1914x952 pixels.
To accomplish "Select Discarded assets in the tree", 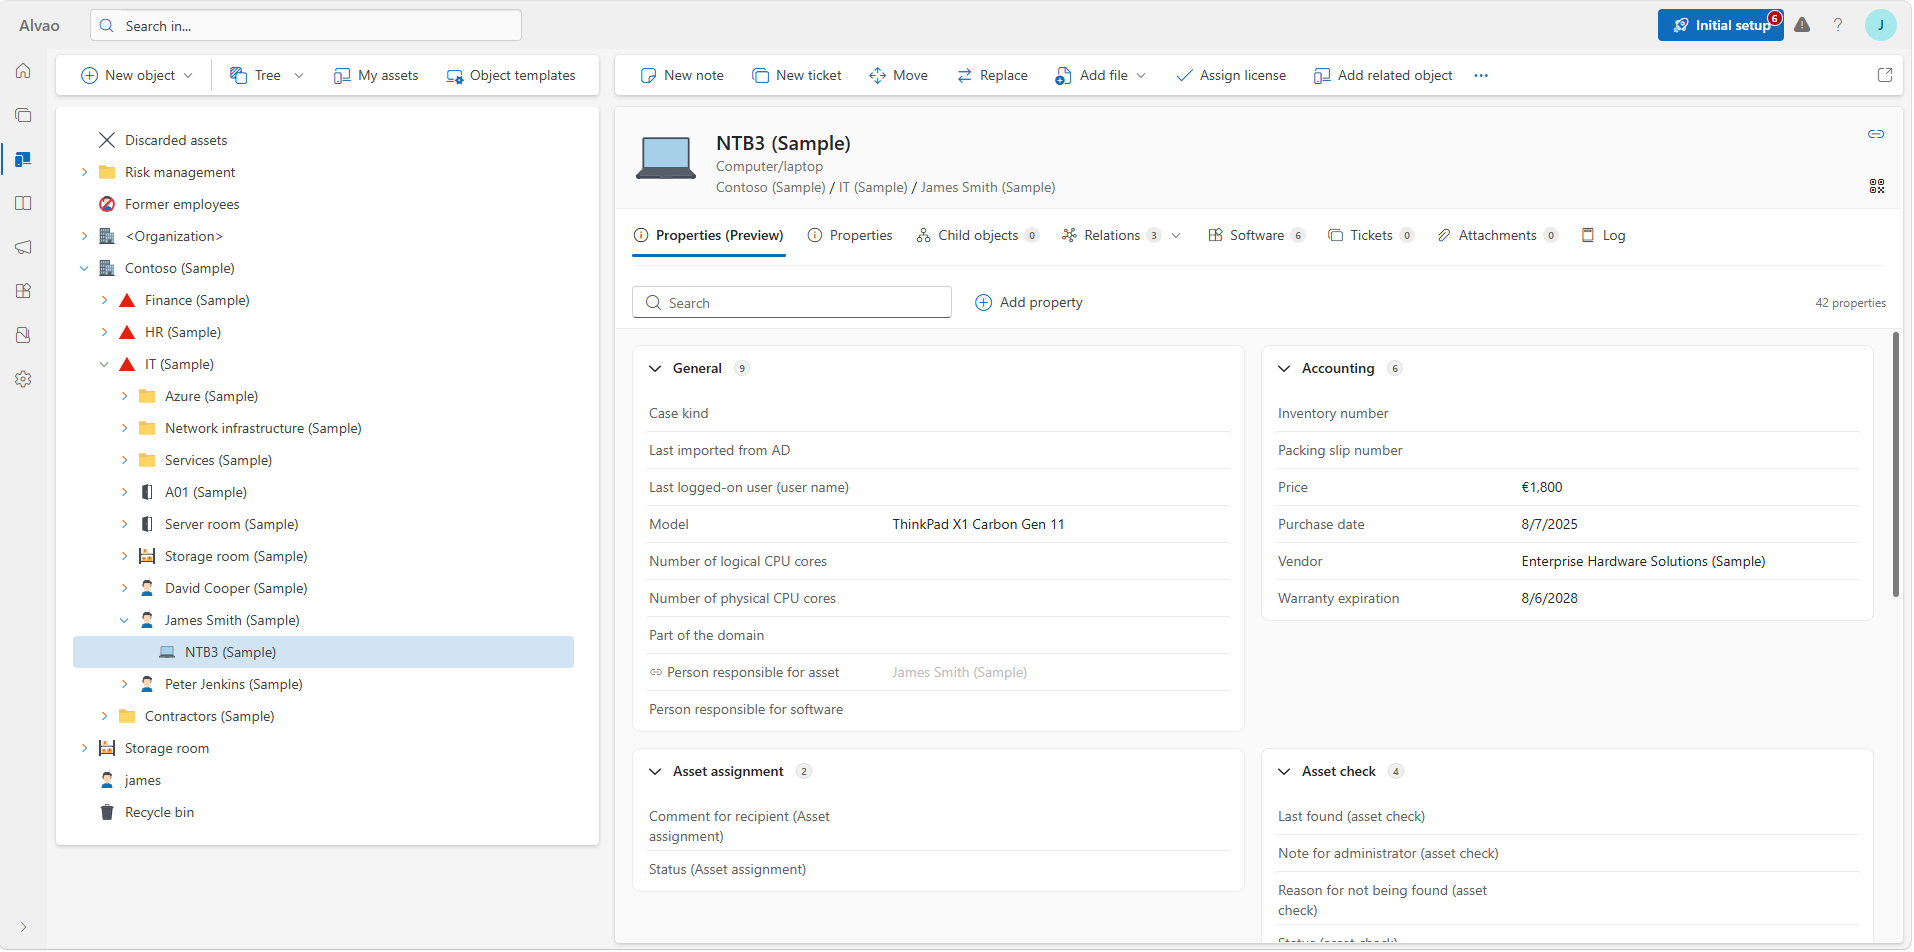I will tap(176, 140).
